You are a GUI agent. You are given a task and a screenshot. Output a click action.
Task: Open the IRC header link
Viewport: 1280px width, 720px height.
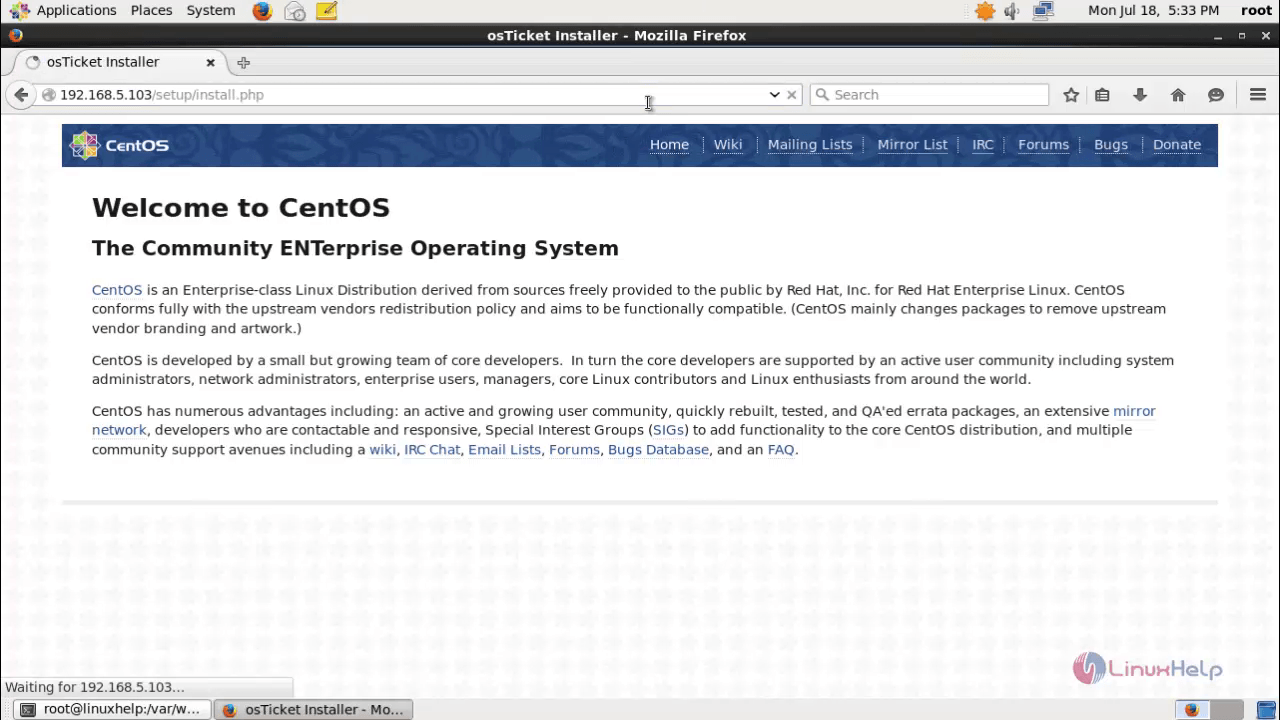point(983,145)
